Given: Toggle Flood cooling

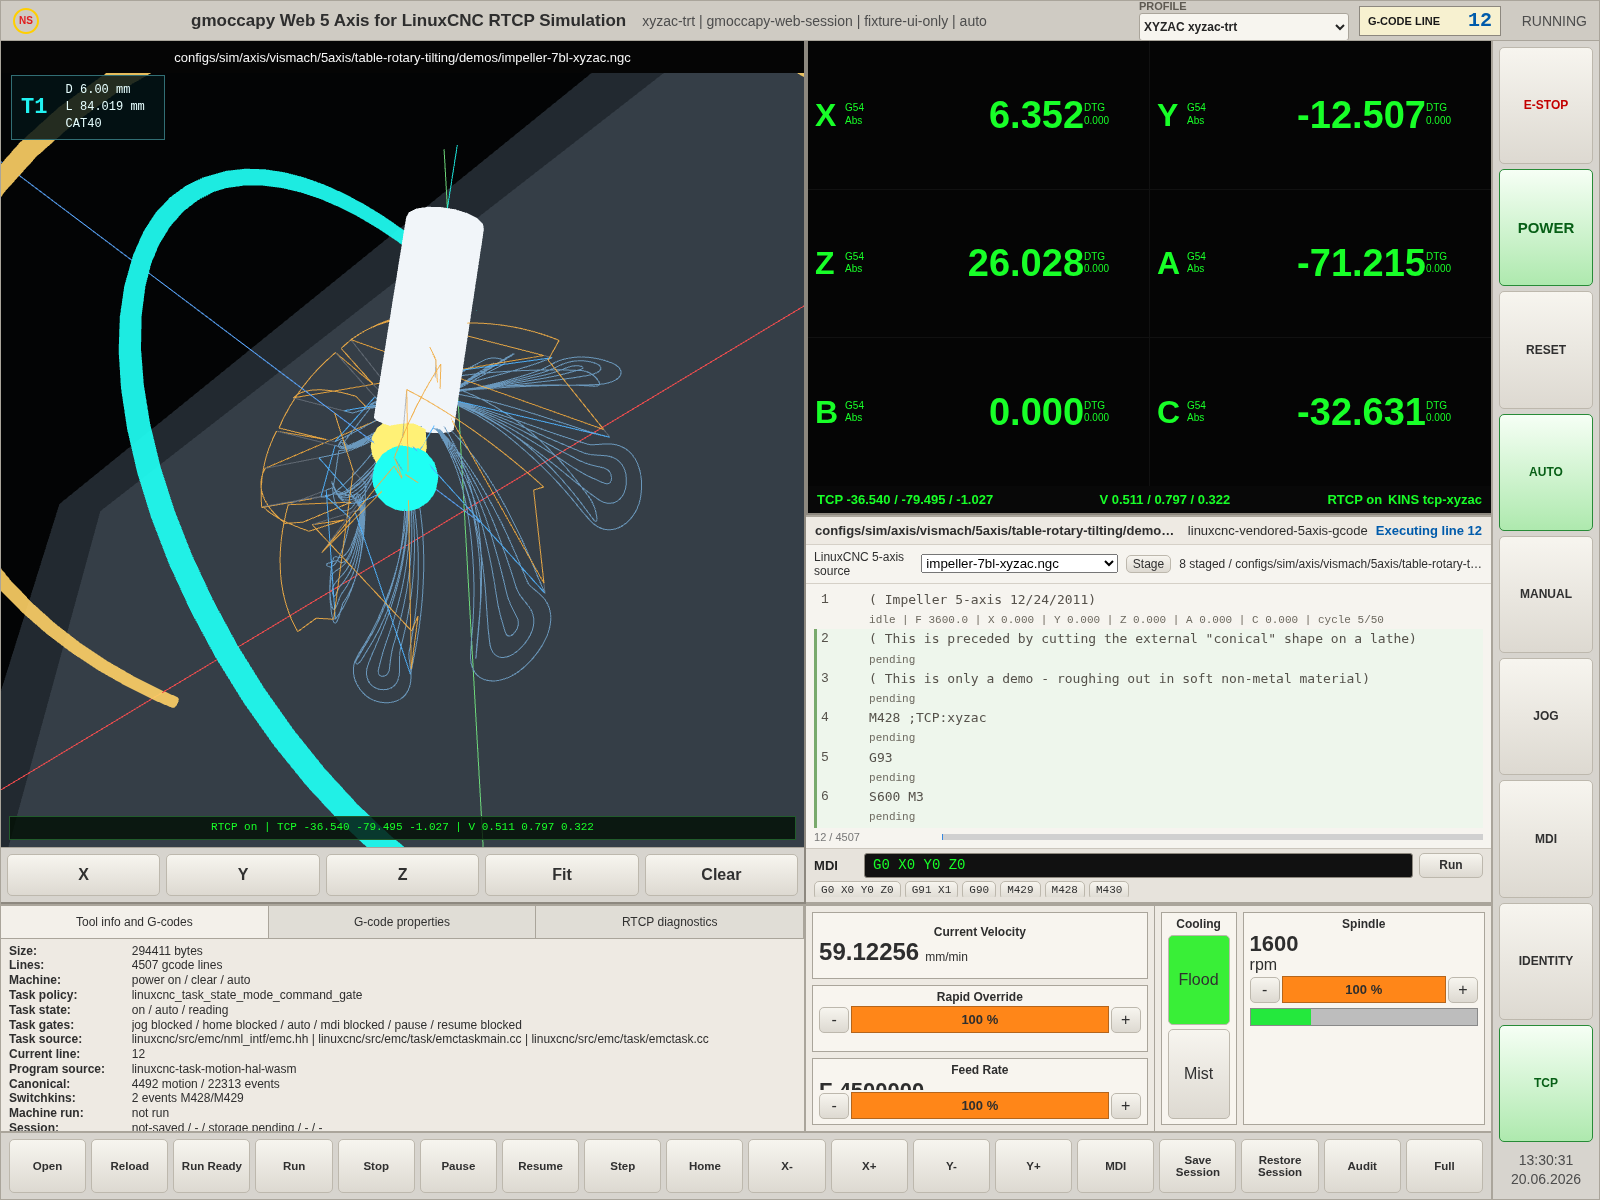Looking at the screenshot, I should tap(1198, 980).
